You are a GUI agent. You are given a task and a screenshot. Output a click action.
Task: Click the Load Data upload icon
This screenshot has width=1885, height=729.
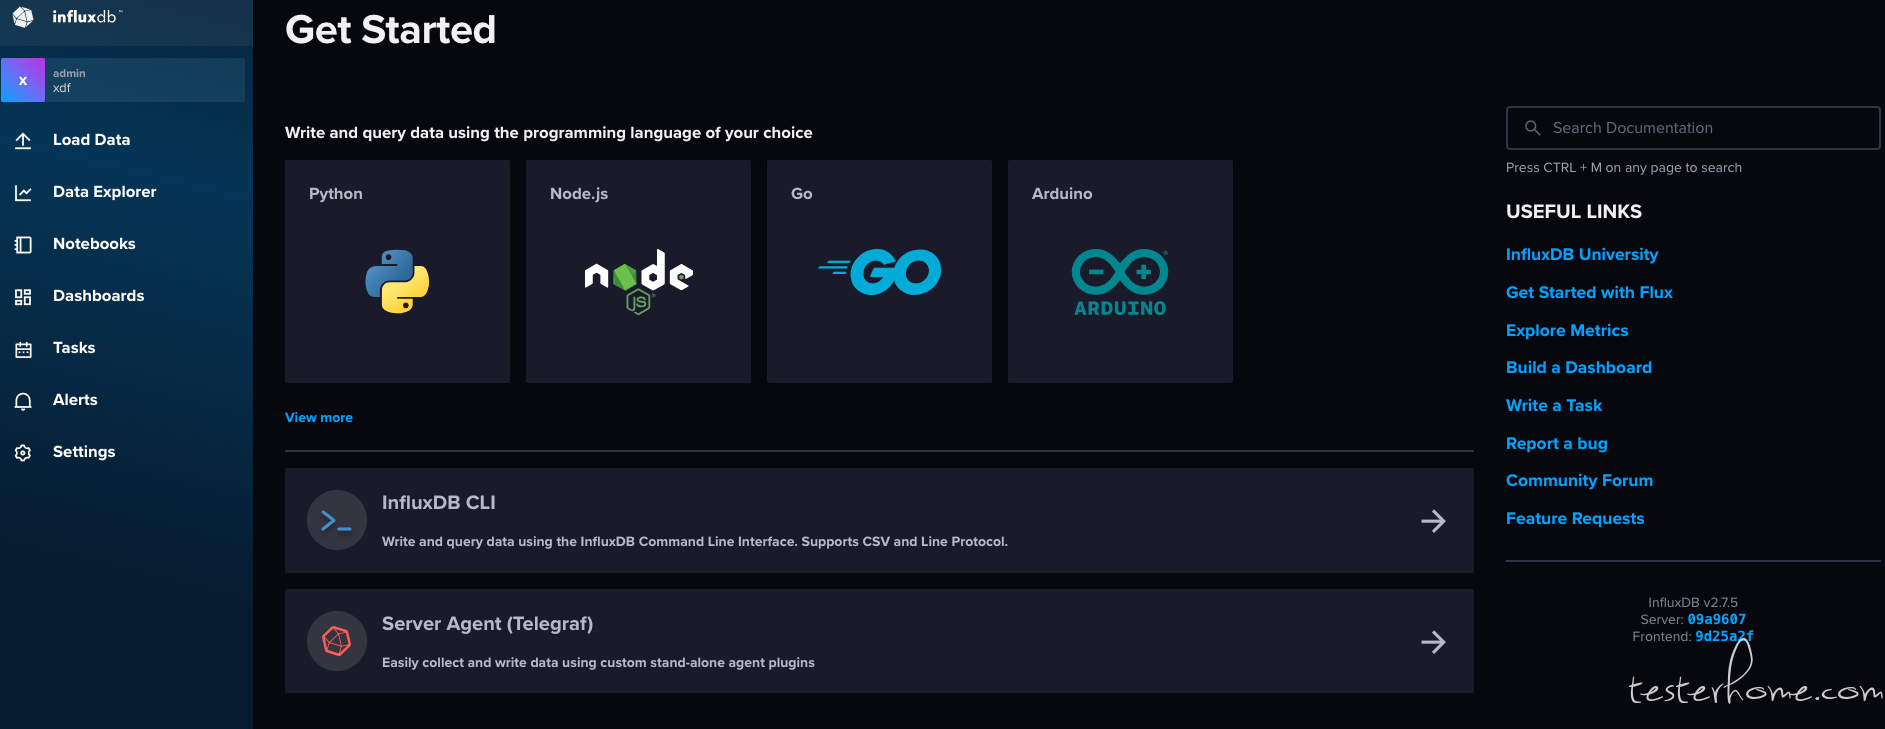[x=23, y=140]
